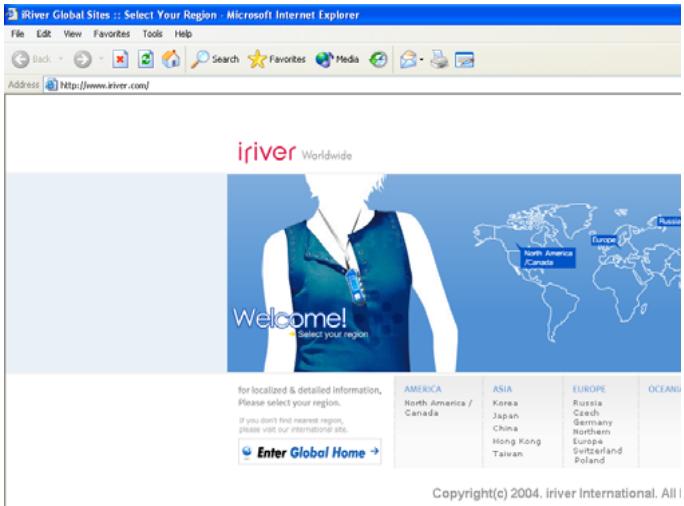Screen dimensions: 684x506
Task: Open the Media toolbar button
Action: tap(337, 59)
